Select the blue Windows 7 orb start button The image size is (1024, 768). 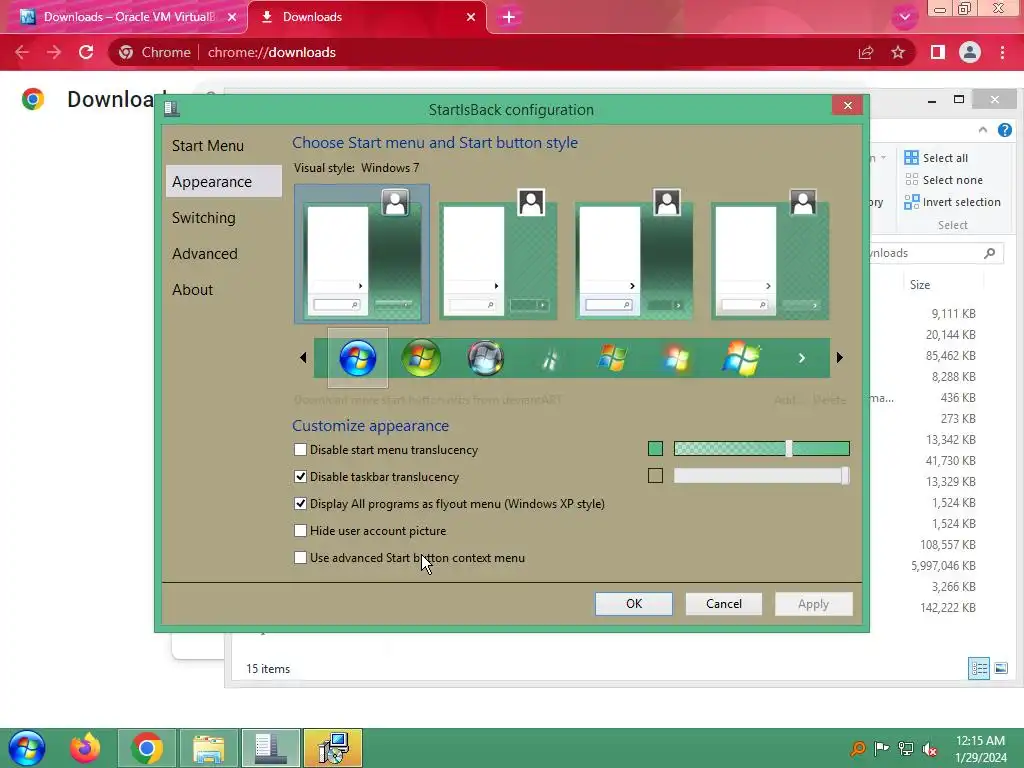pyautogui.click(x=357, y=358)
